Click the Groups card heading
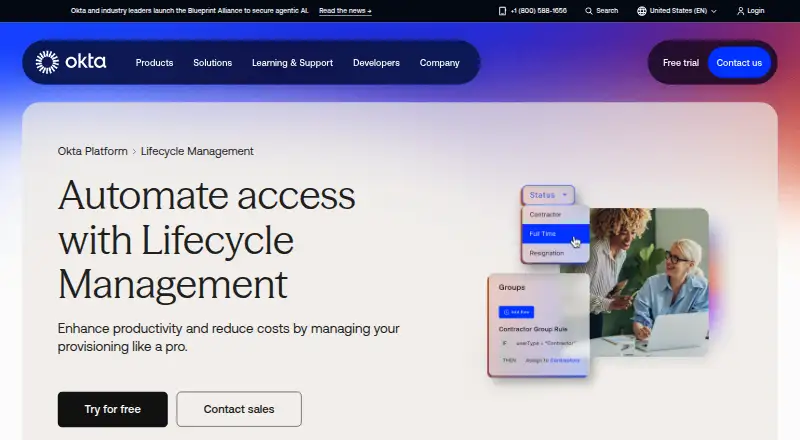800x440 pixels. point(512,287)
